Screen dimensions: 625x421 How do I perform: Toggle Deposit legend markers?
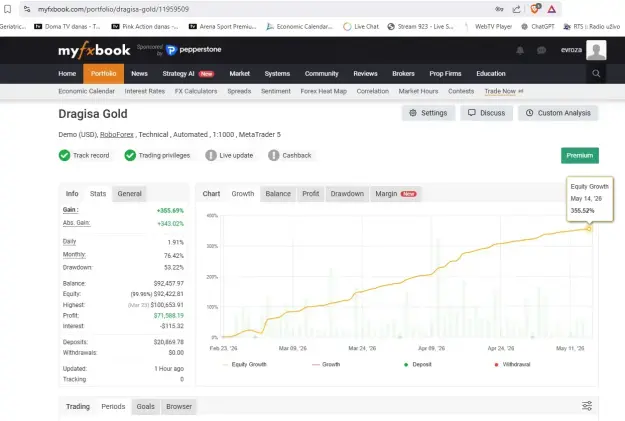tap(418, 364)
